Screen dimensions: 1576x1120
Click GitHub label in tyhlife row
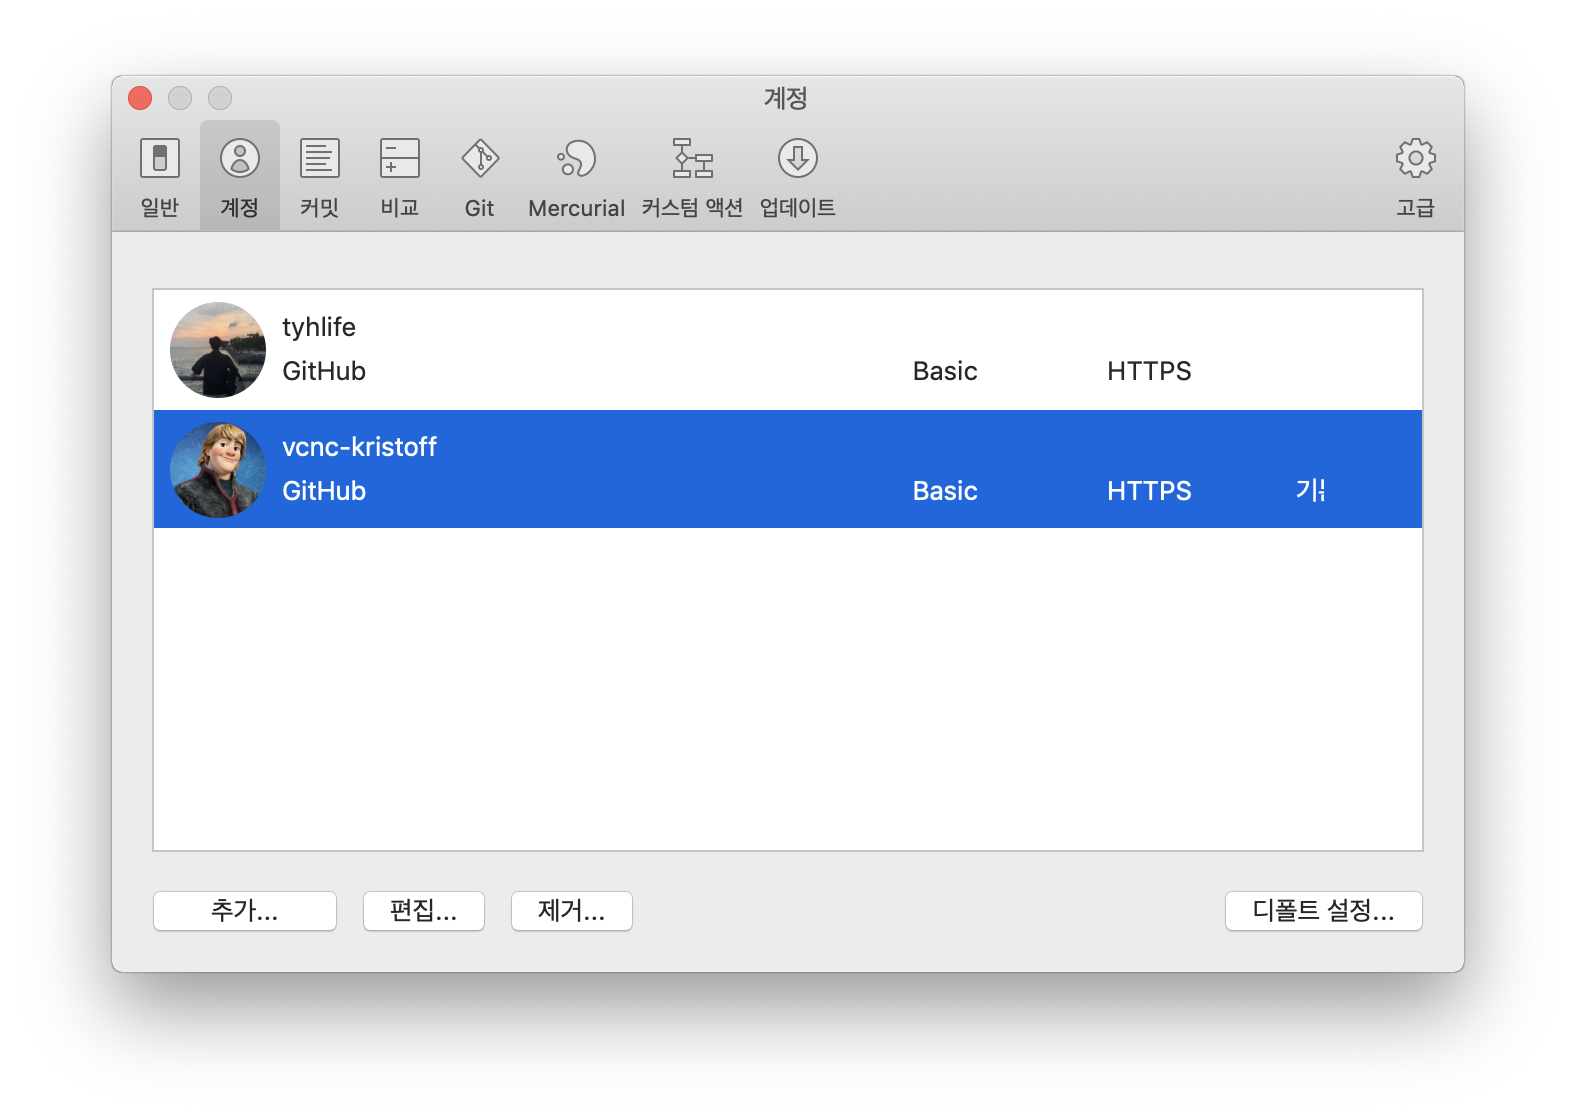pos(324,371)
